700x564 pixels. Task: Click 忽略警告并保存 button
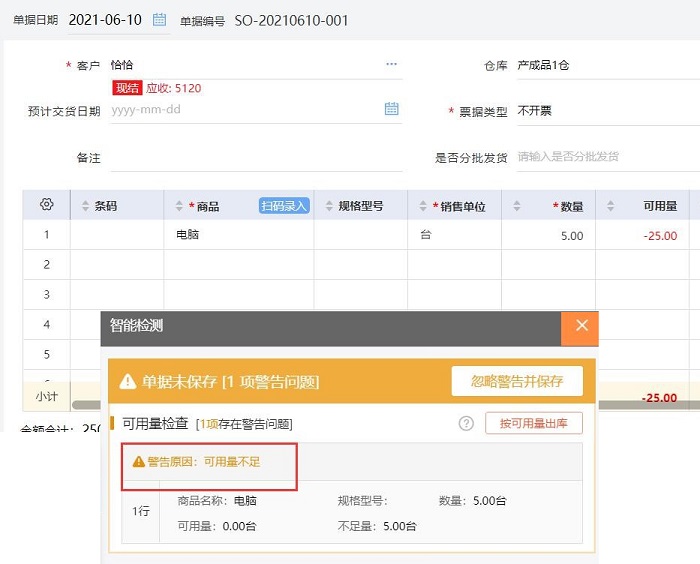(517, 381)
